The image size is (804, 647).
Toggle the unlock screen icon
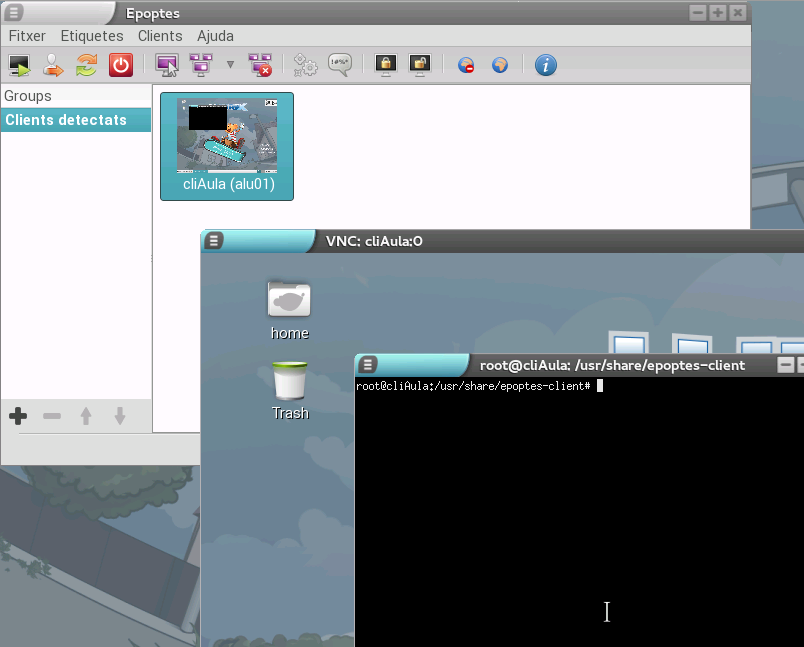click(x=419, y=66)
